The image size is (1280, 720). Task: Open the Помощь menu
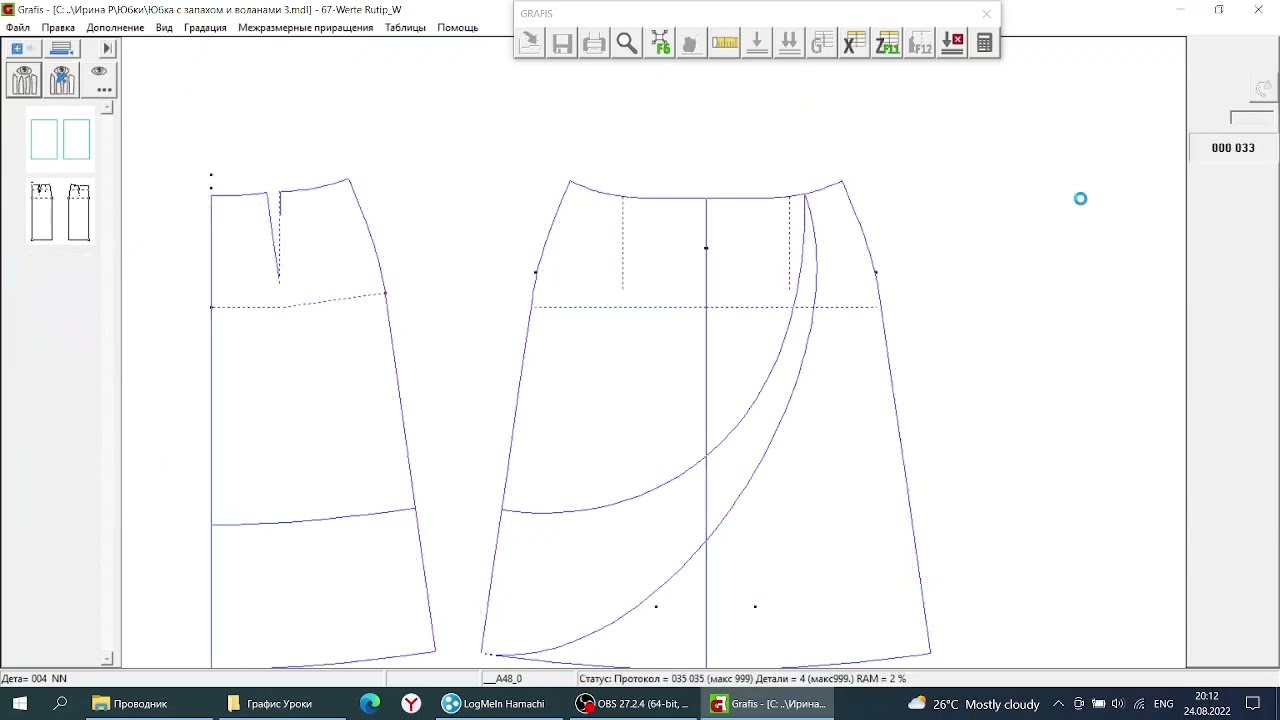pos(457,27)
